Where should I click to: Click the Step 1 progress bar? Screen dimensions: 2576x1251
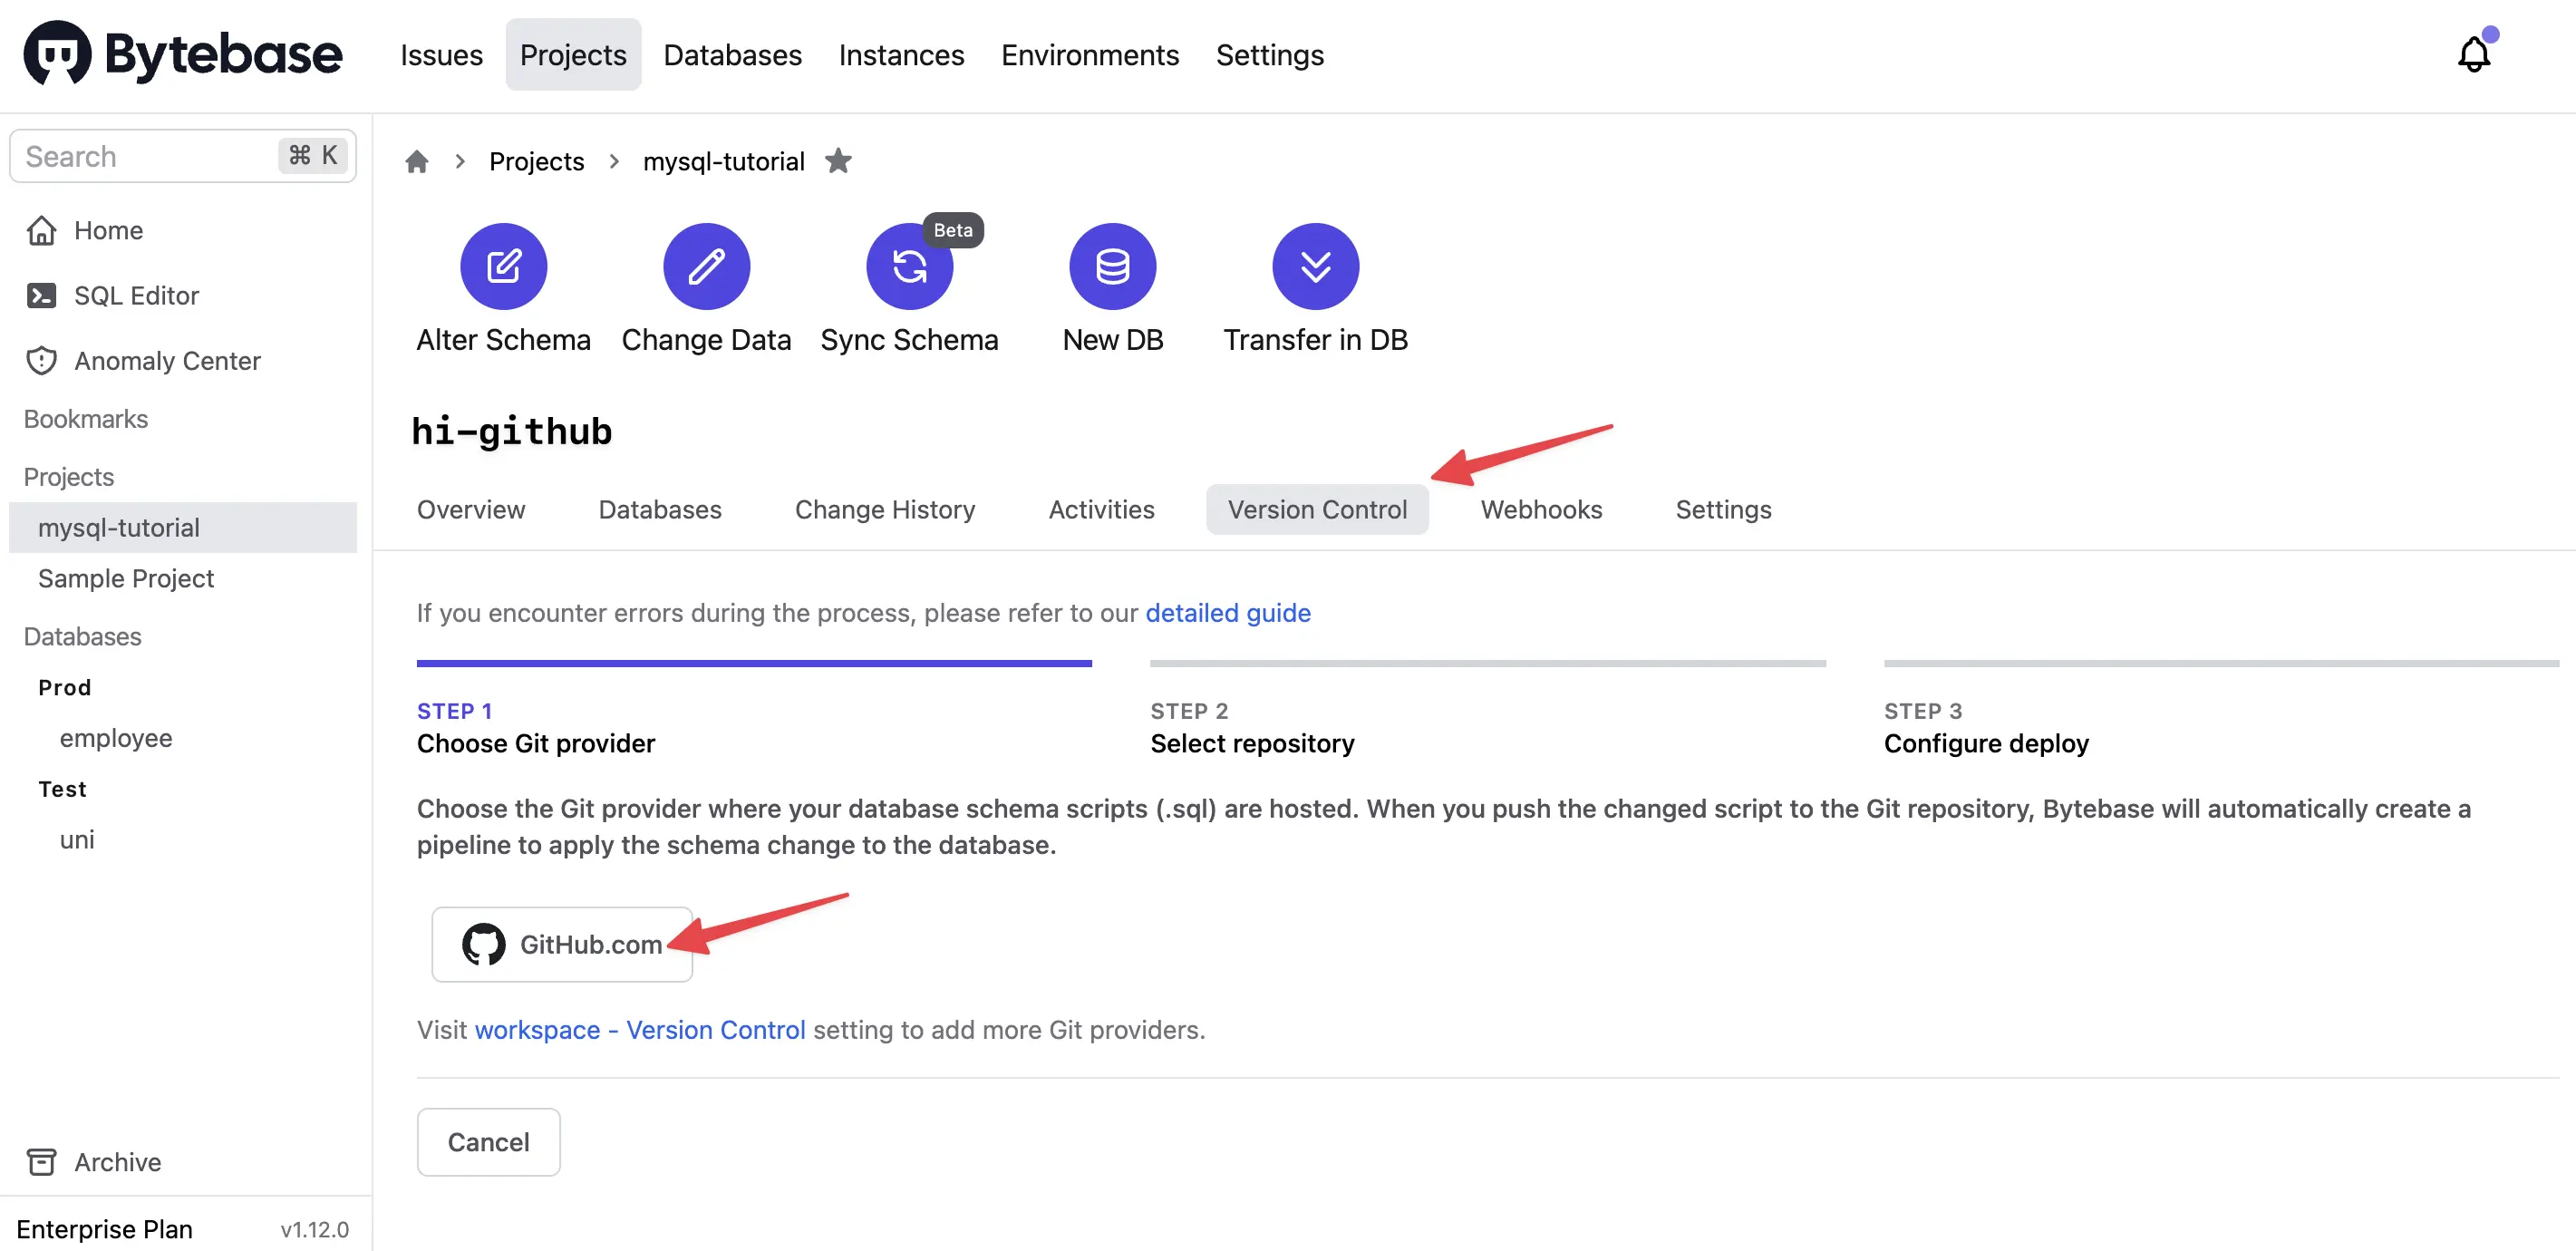pos(754,662)
